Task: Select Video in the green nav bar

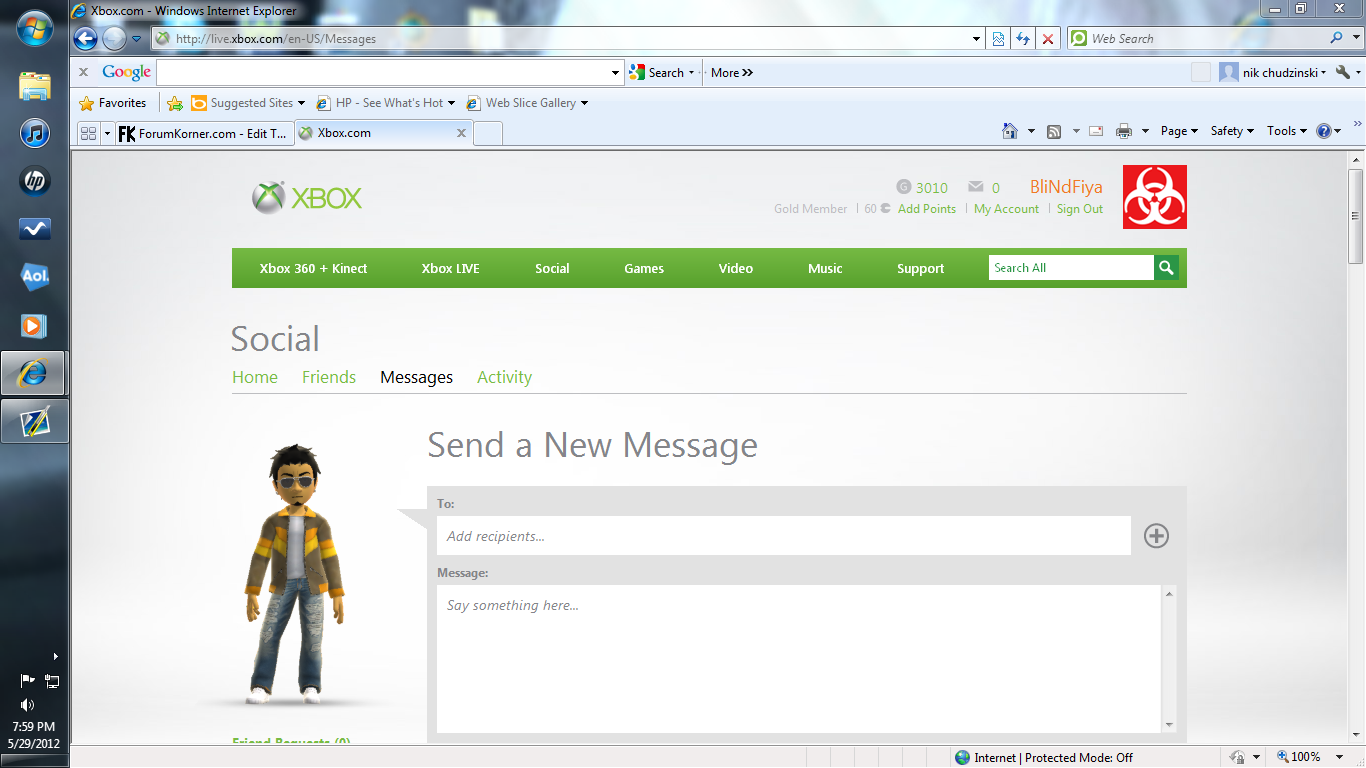Action: pos(735,268)
